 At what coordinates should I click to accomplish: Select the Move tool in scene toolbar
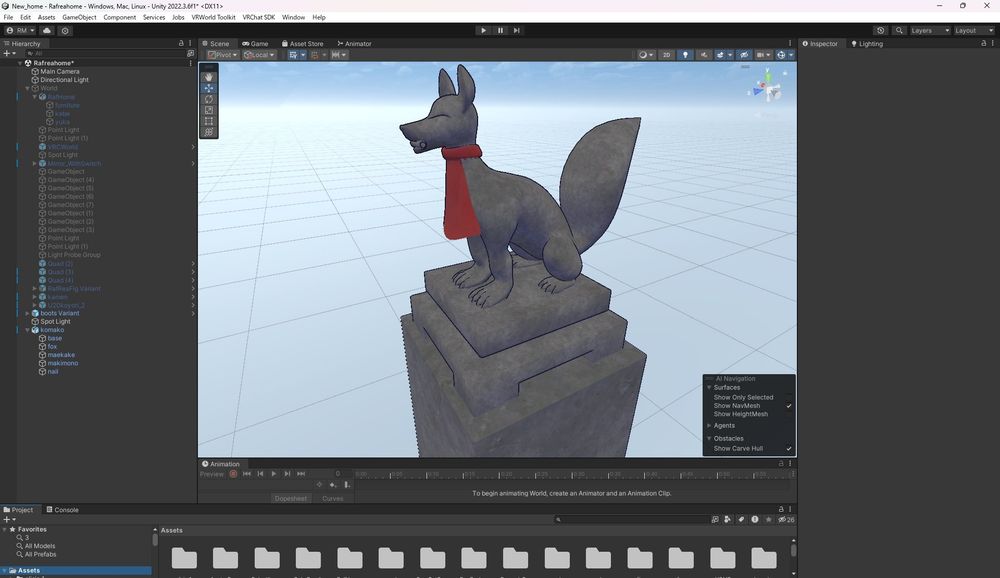209,88
